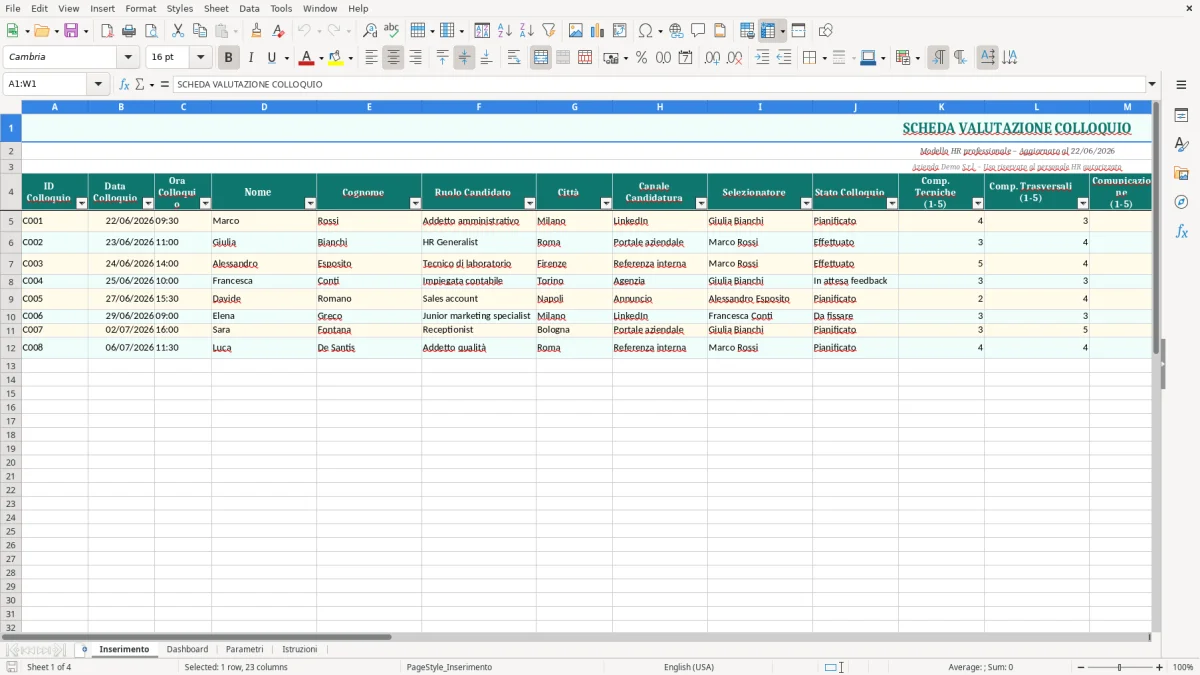Sort ascending A to Z
1200x675 pixels.
coord(505,31)
